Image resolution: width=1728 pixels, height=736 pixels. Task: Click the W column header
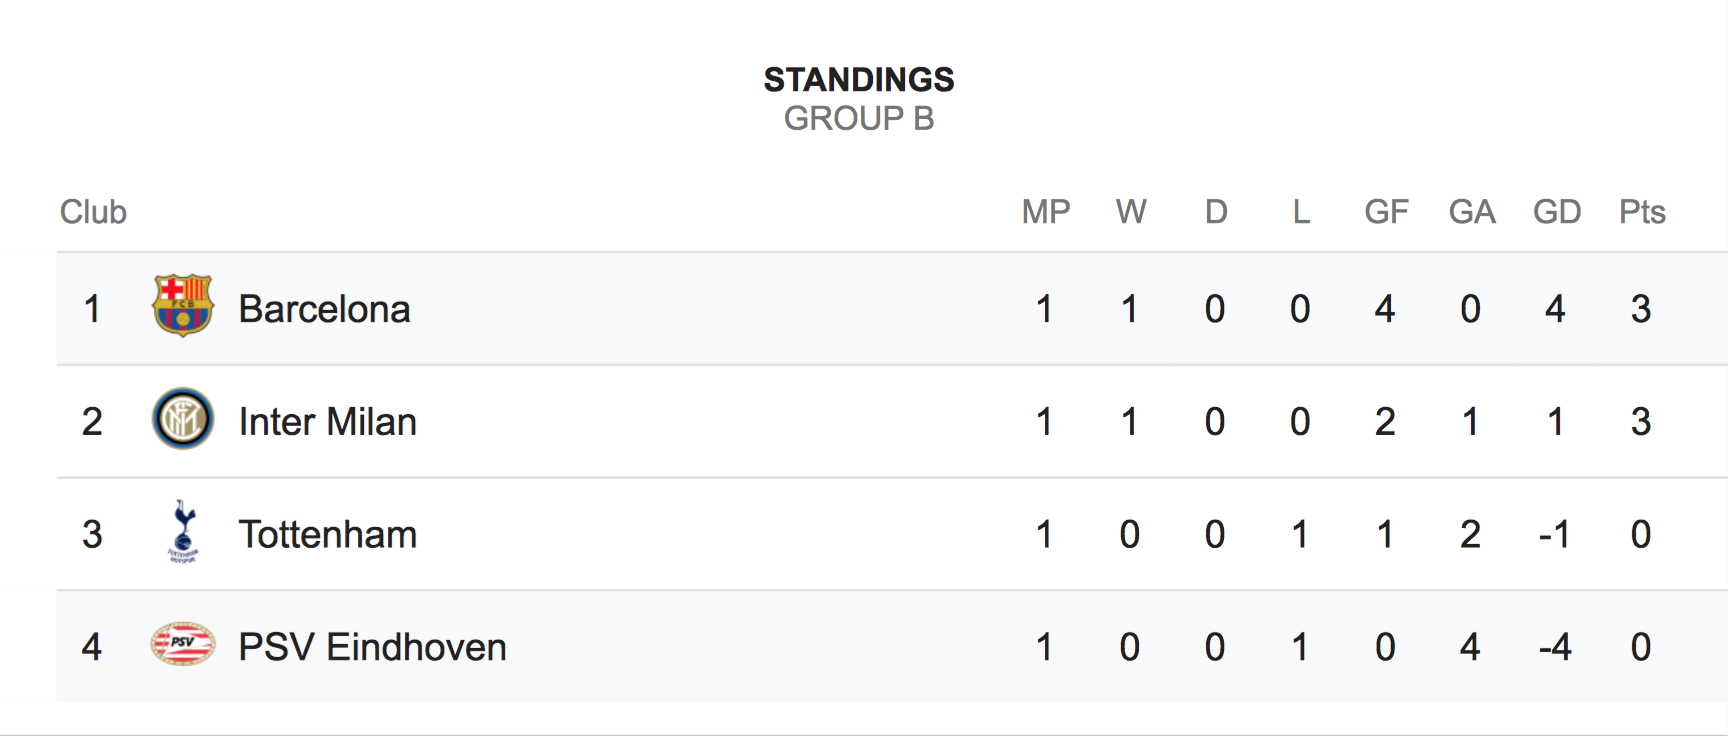coord(1130,212)
